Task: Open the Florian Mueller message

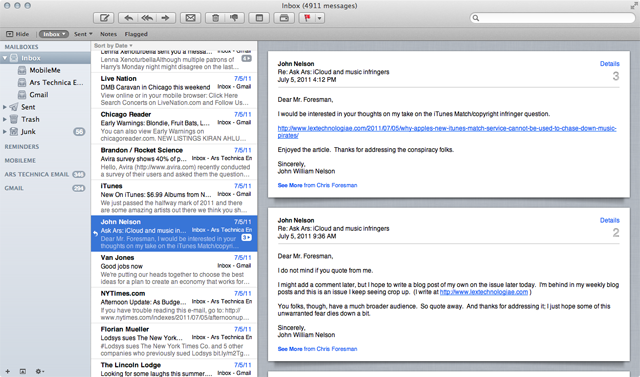Action: (x=174, y=342)
